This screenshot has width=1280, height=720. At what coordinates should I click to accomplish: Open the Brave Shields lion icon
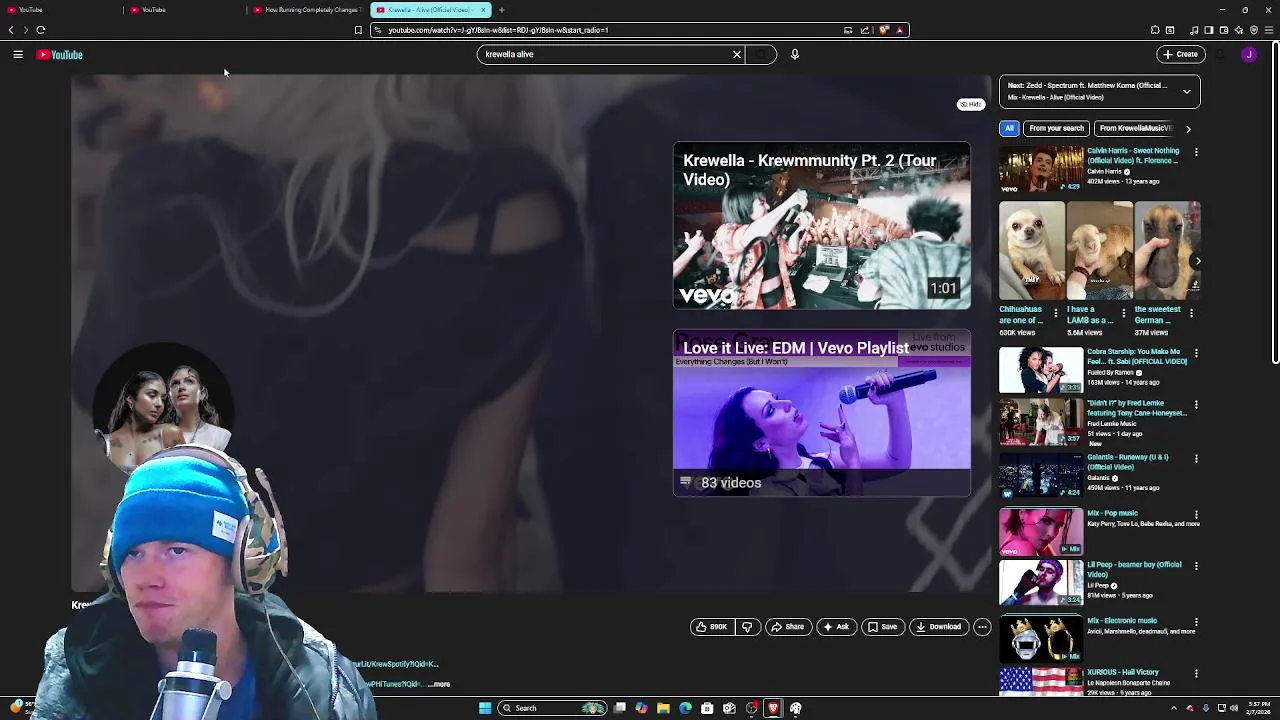884,30
